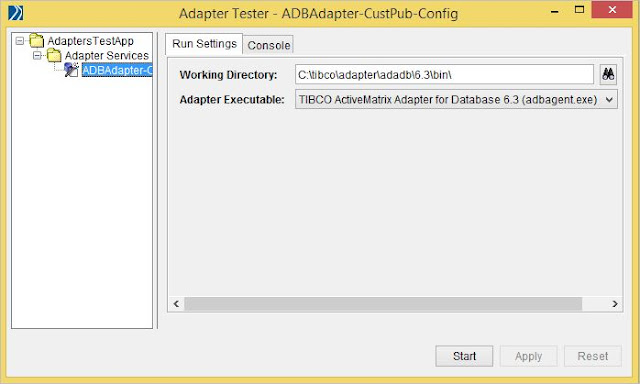Click the Adapter Executable label
Screen dimensions: 640x384
click(x=232, y=100)
